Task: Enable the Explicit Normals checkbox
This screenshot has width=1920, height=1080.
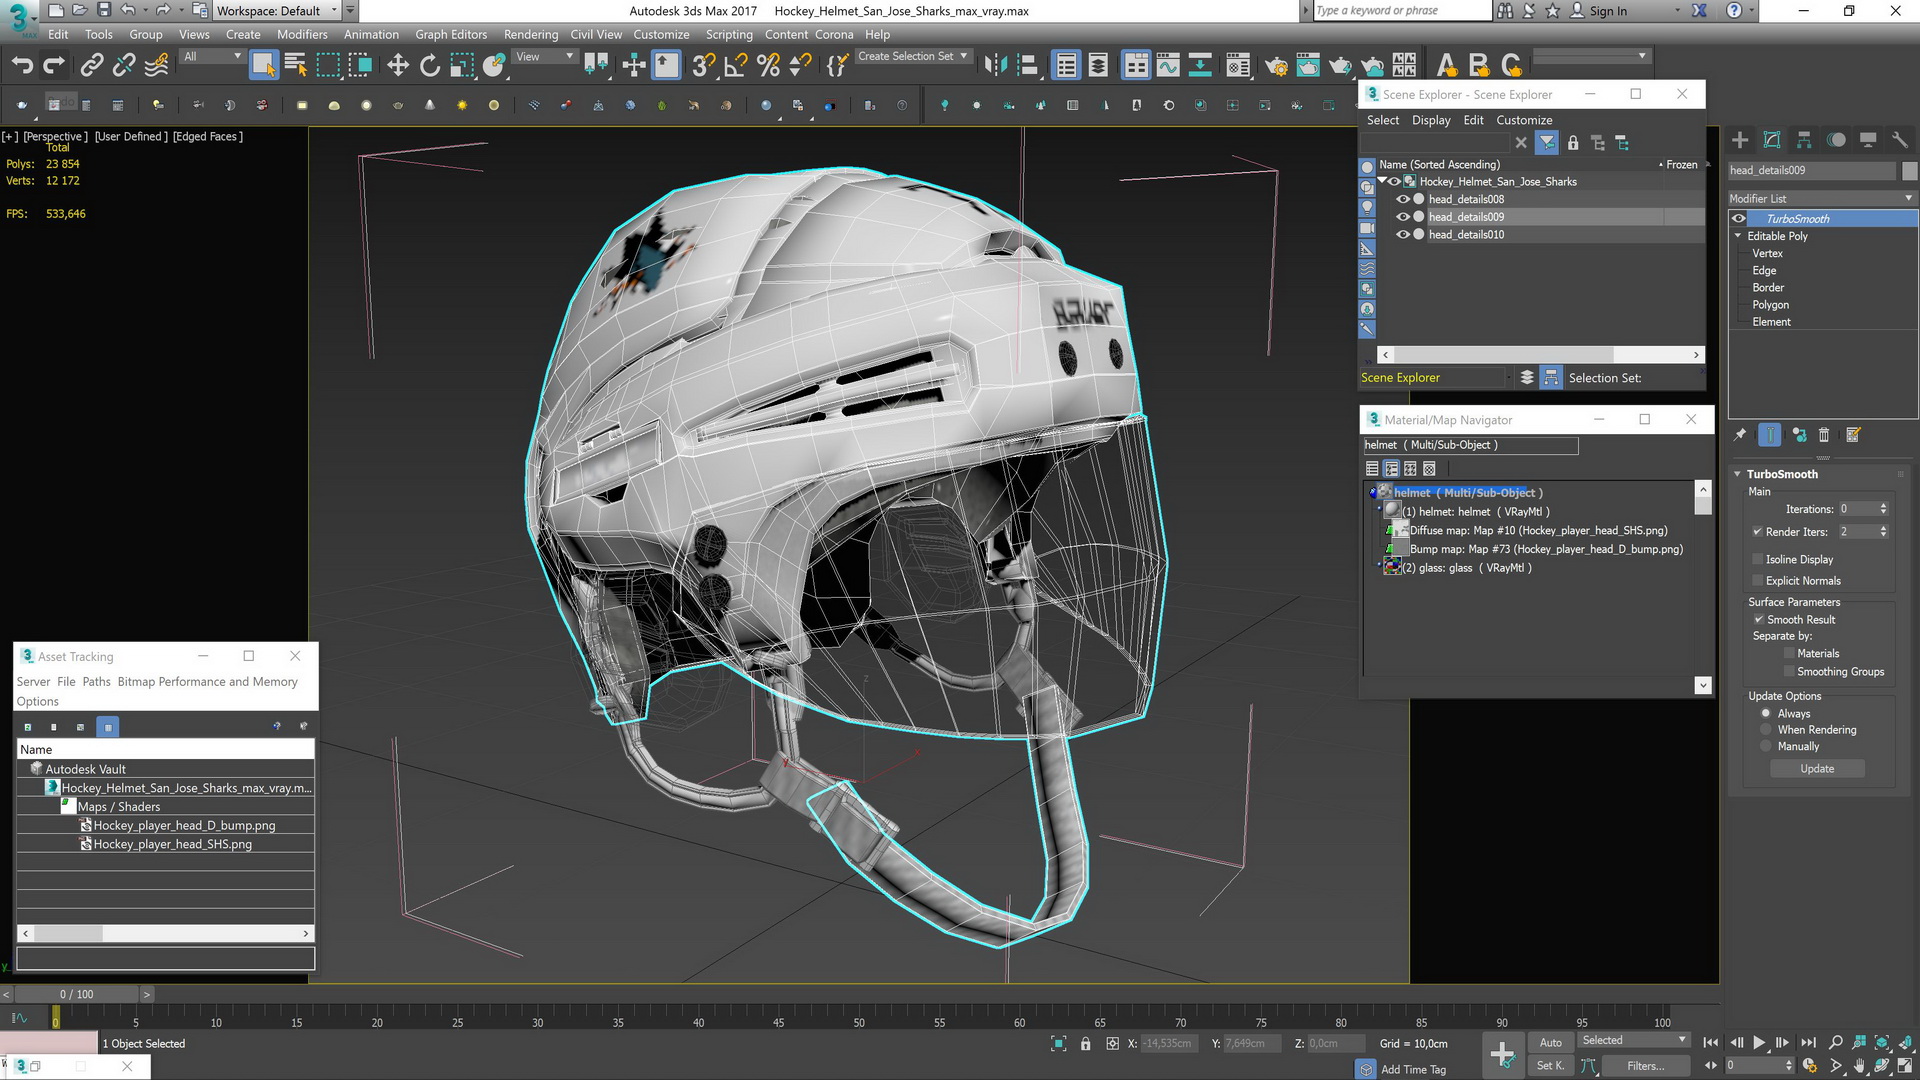Action: (1758, 581)
